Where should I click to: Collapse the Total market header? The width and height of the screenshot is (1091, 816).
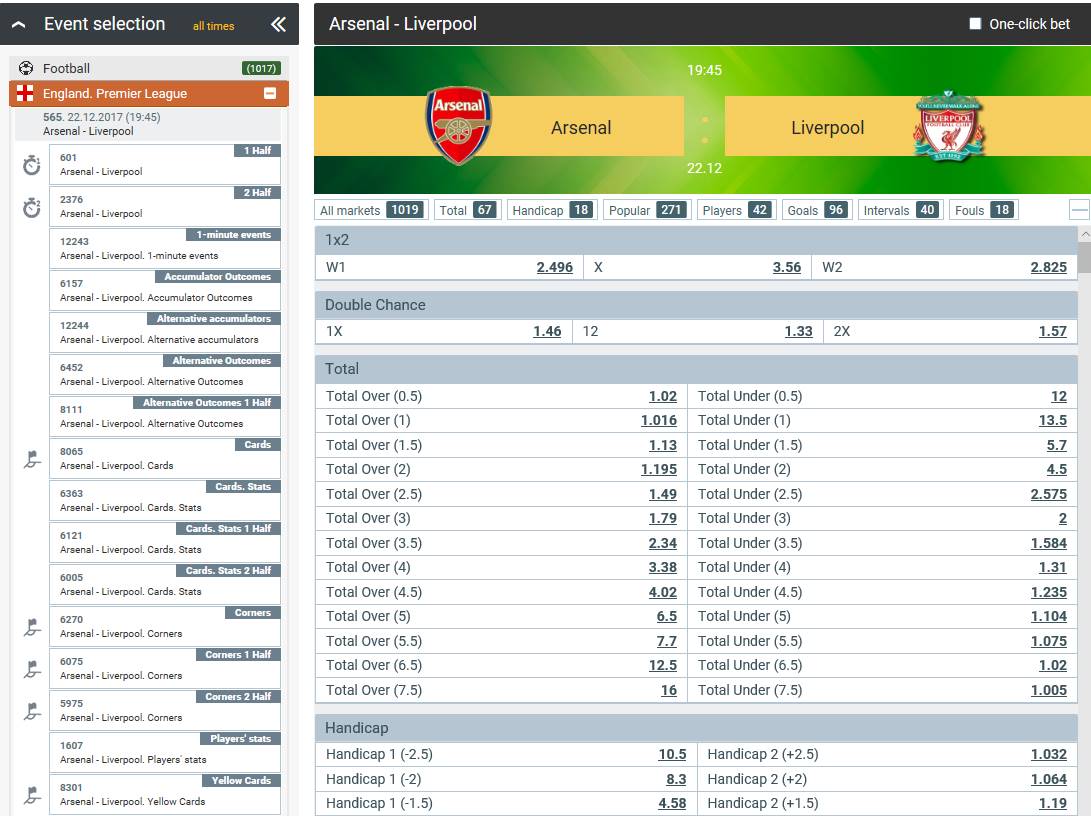coord(696,369)
